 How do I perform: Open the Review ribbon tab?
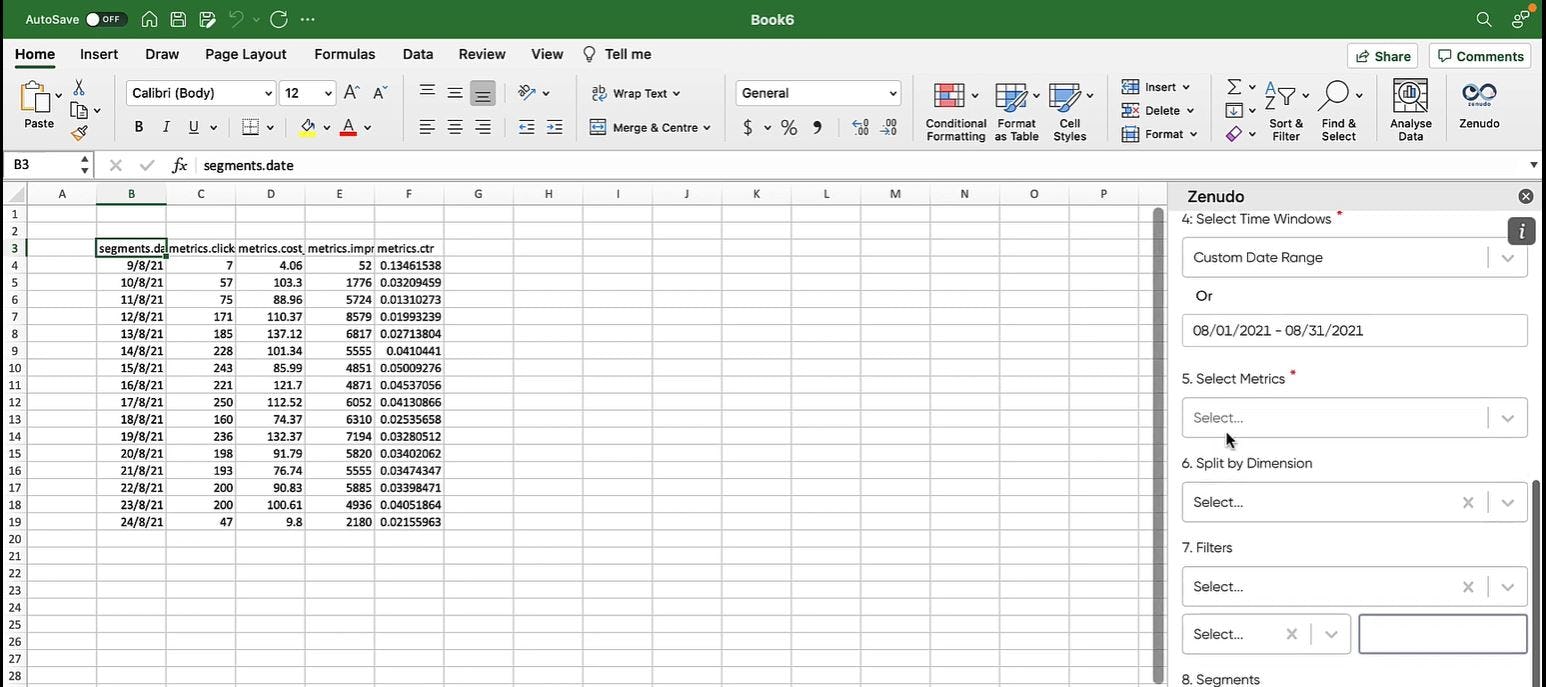(x=481, y=54)
